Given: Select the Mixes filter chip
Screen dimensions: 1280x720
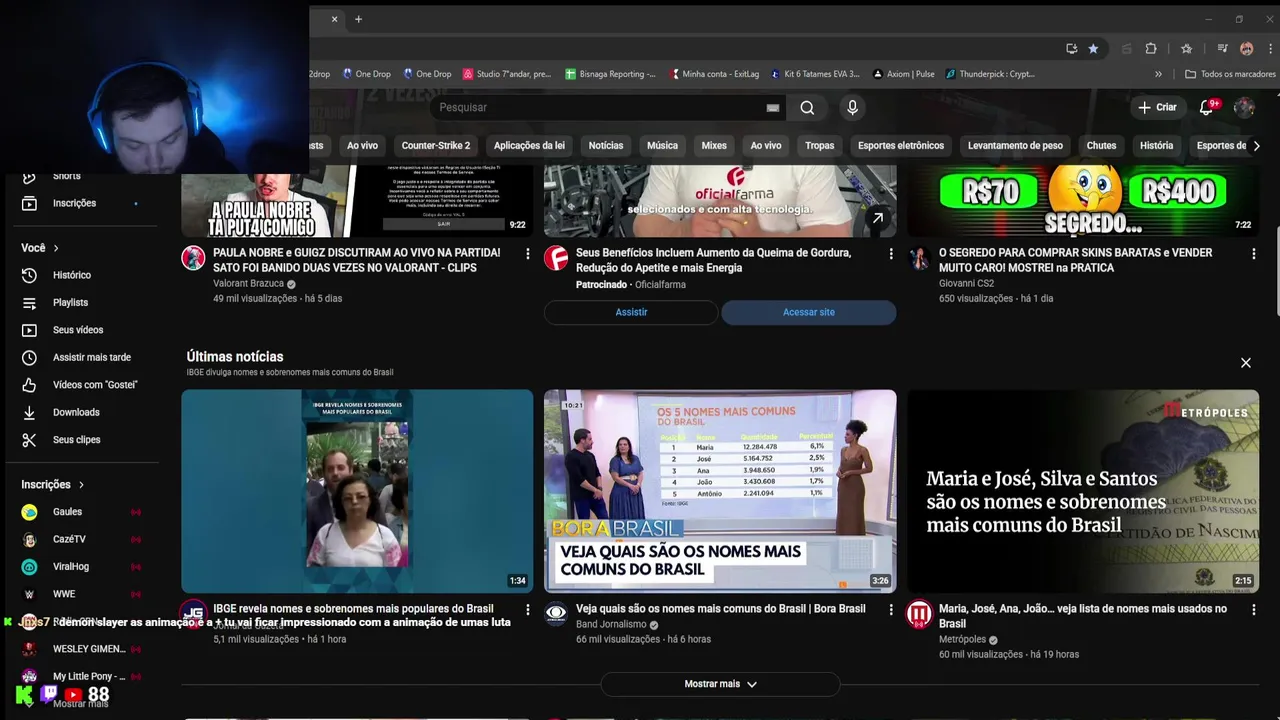Looking at the screenshot, I should pyautogui.click(x=714, y=146).
